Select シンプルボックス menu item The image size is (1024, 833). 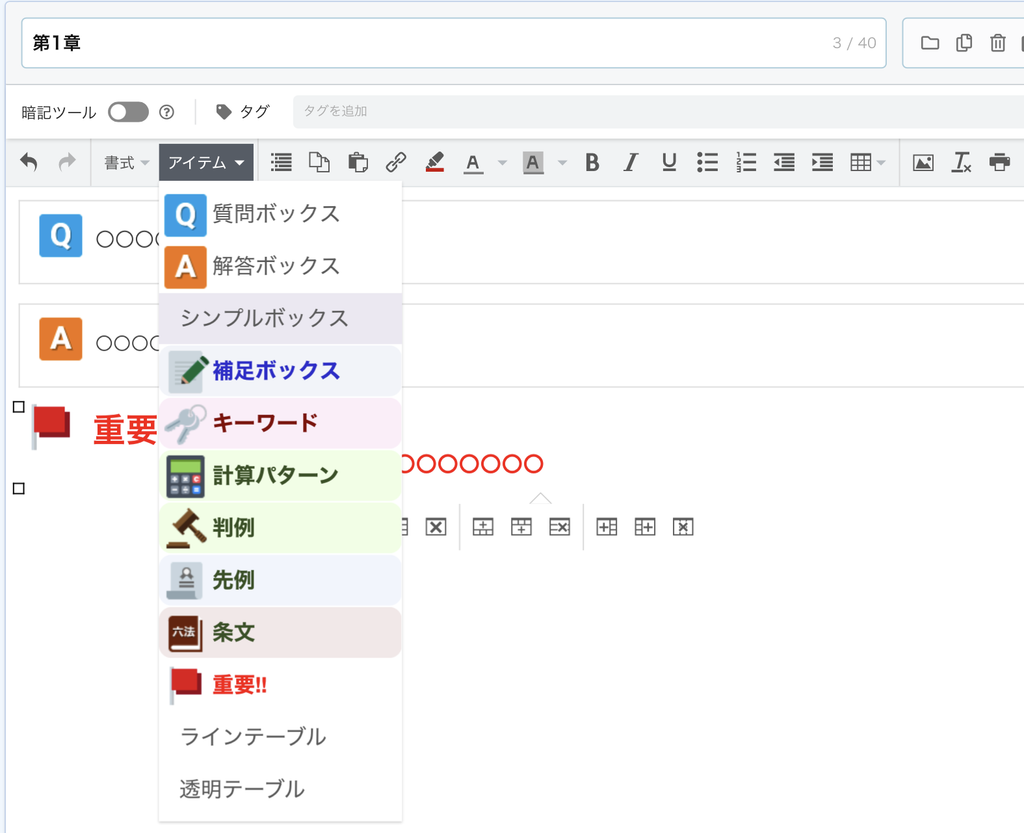280,319
